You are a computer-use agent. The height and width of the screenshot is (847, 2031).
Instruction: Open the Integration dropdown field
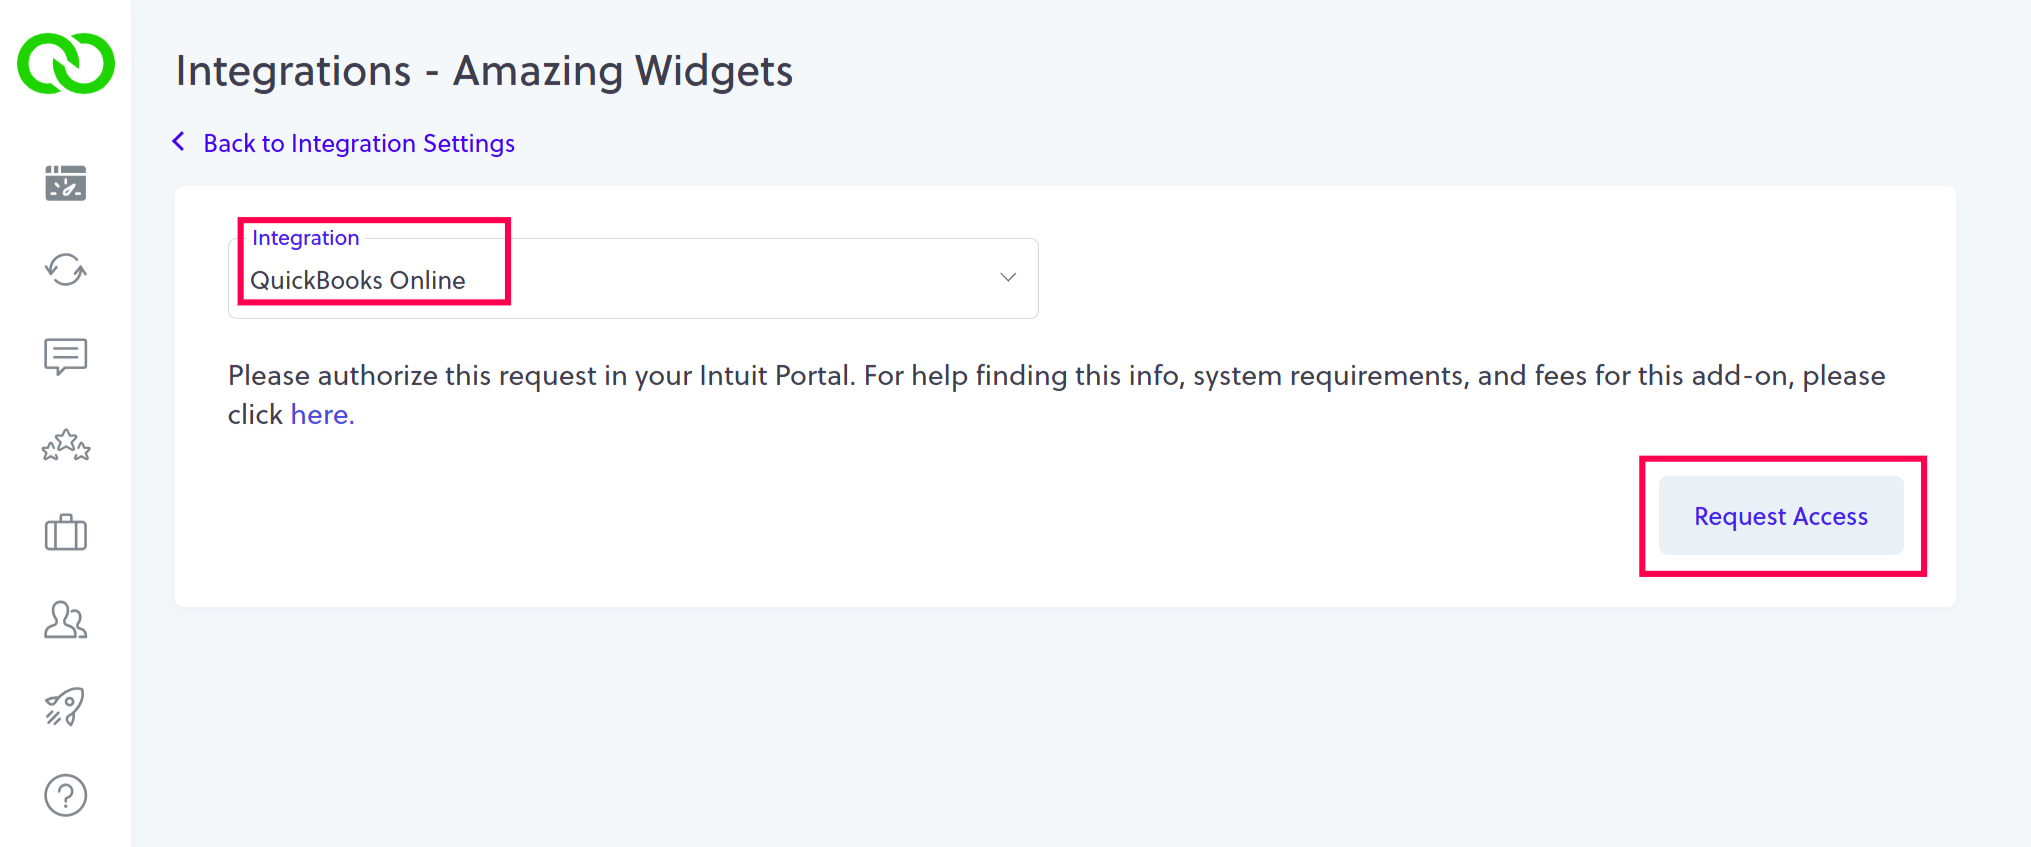[700, 279]
